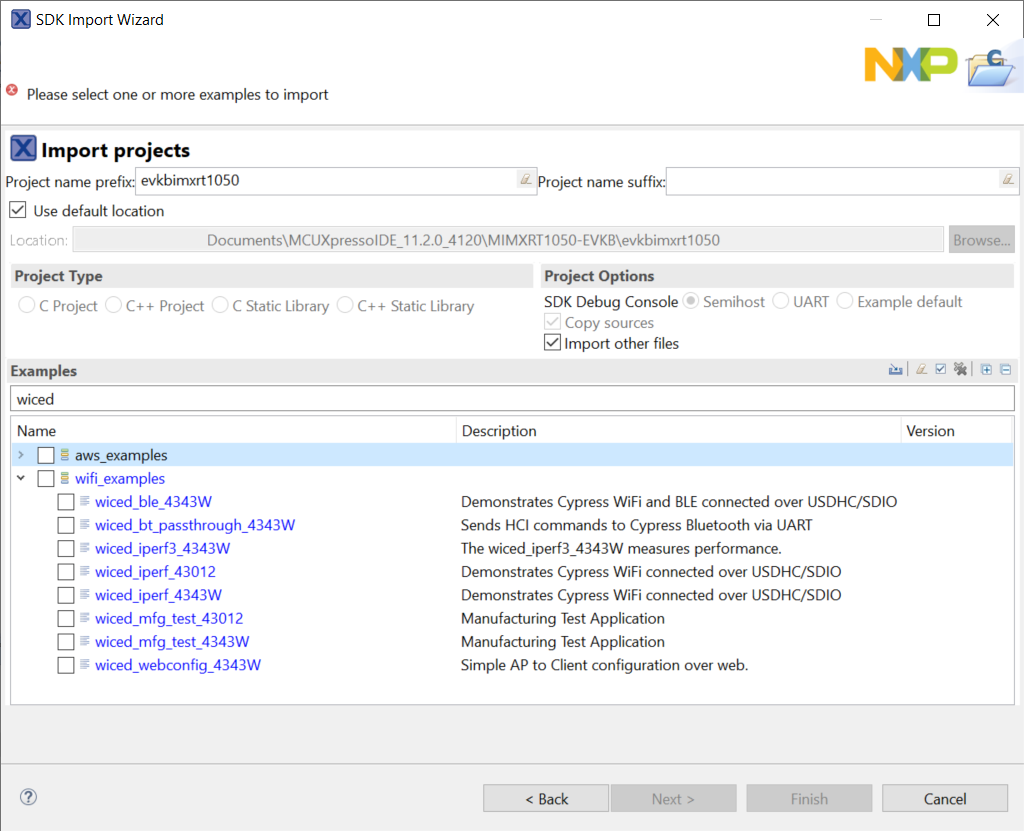Open help via the question mark icon
The width and height of the screenshot is (1024, 831).
coord(28,797)
